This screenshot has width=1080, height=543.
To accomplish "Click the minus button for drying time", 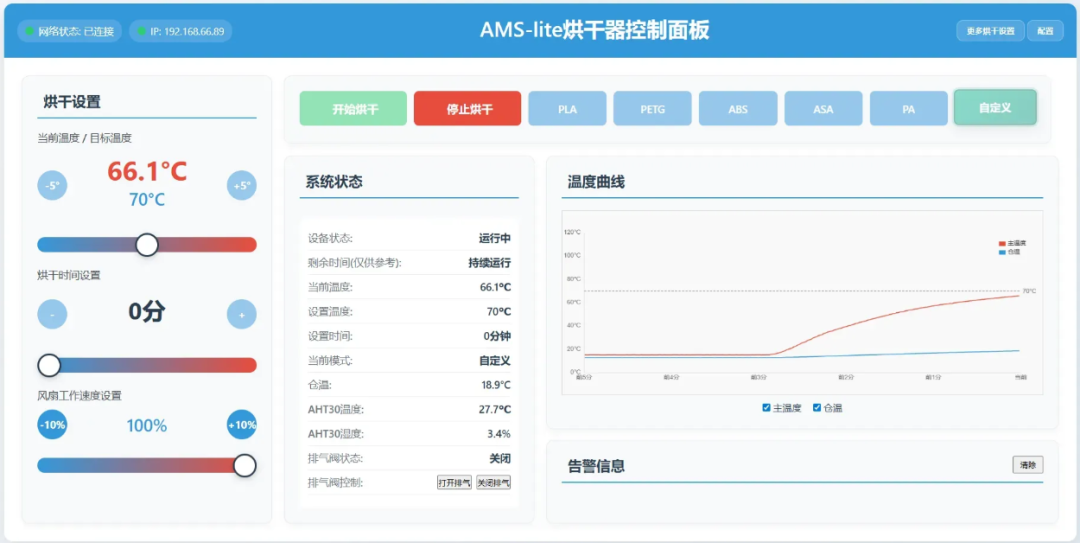I will tap(52, 314).
